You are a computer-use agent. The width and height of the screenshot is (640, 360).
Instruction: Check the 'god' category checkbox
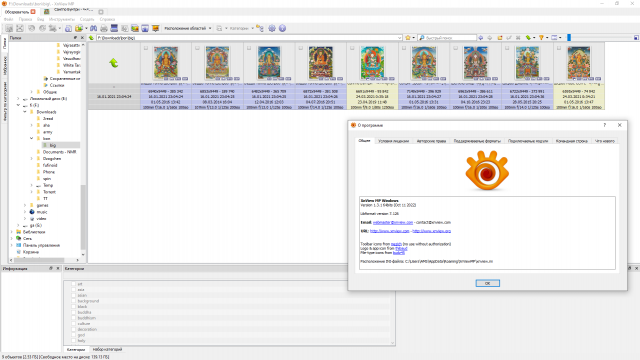[74, 335]
